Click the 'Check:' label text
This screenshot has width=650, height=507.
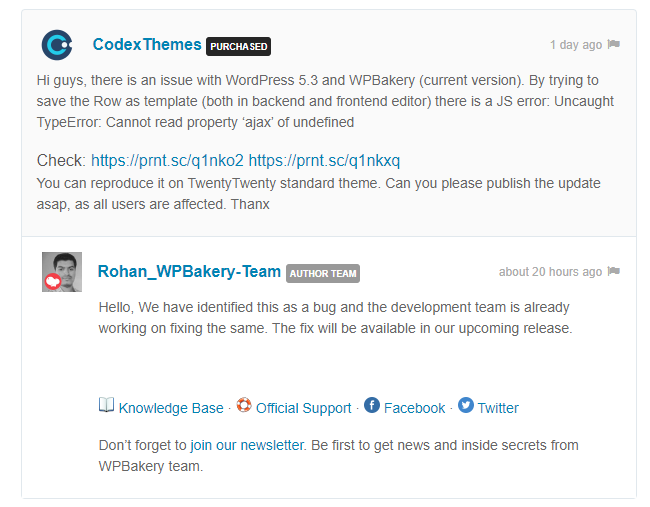point(61,160)
